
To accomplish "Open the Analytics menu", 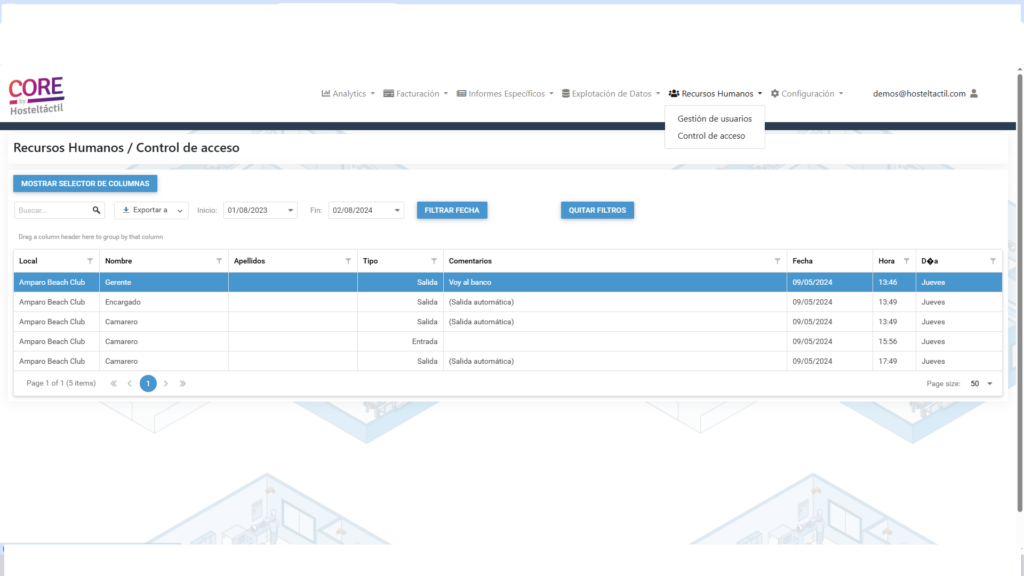I will [348, 93].
